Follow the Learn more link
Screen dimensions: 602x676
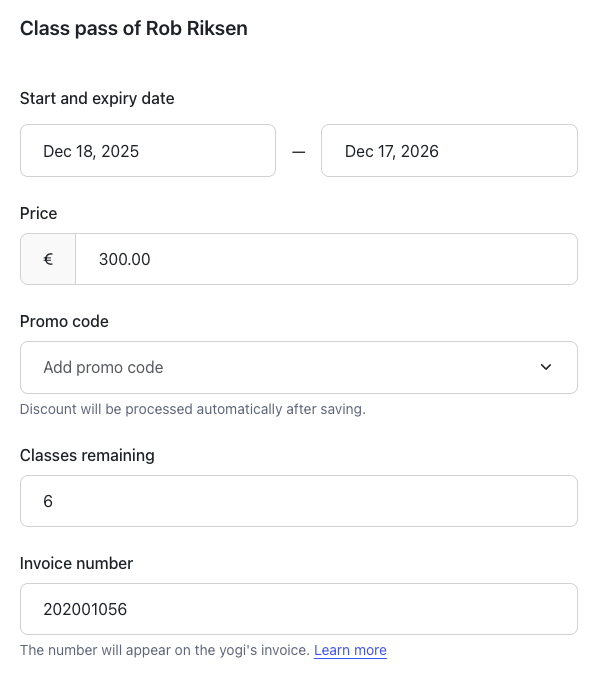point(350,650)
